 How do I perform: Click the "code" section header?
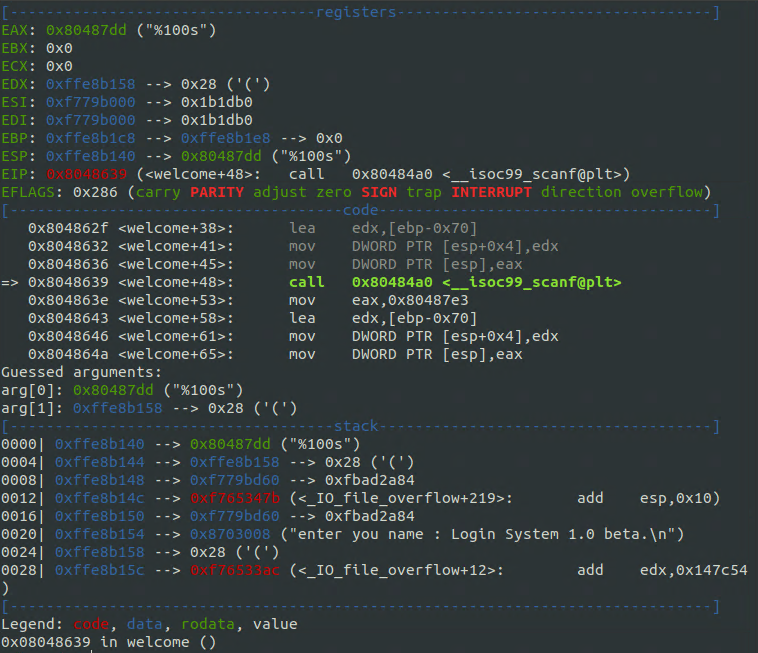(x=361, y=210)
